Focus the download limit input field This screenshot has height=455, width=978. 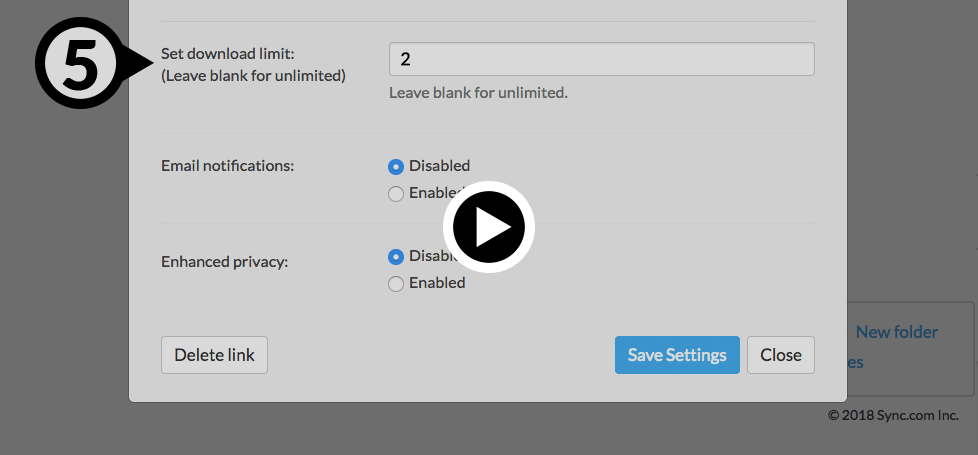coord(601,59)
